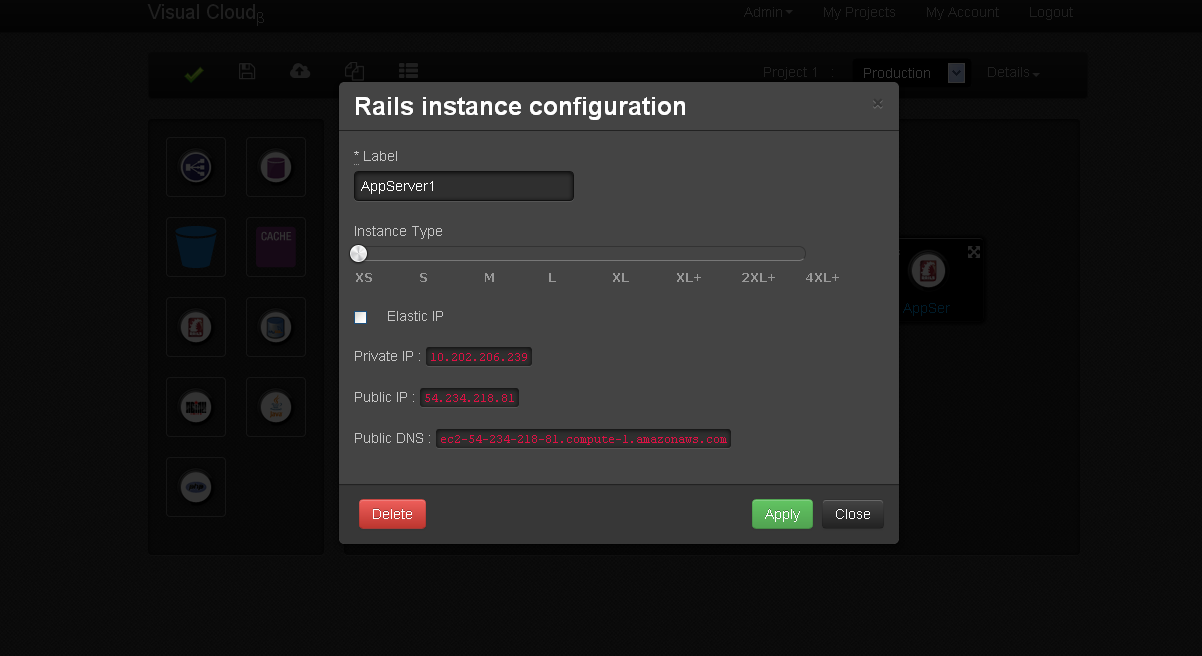Click the load balancer component icon
1202x656 pixels.
tap(196, 167)
